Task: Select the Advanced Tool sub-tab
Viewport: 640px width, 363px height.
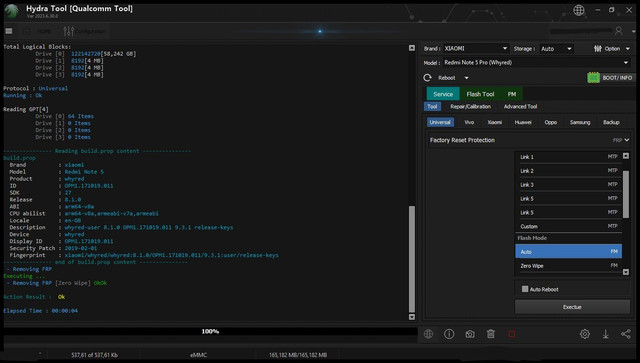Action: [x=520, y=107]
